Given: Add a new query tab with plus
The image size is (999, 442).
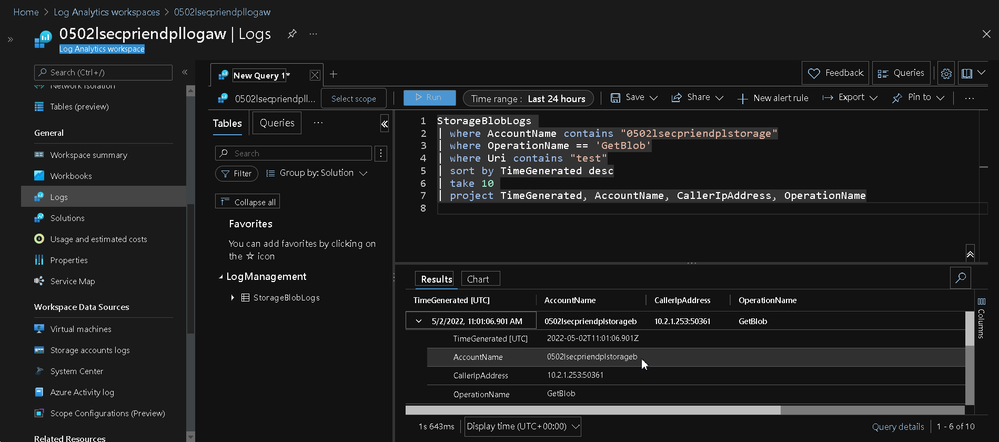Looking at the screenshot, I should (x=333, y=74).
